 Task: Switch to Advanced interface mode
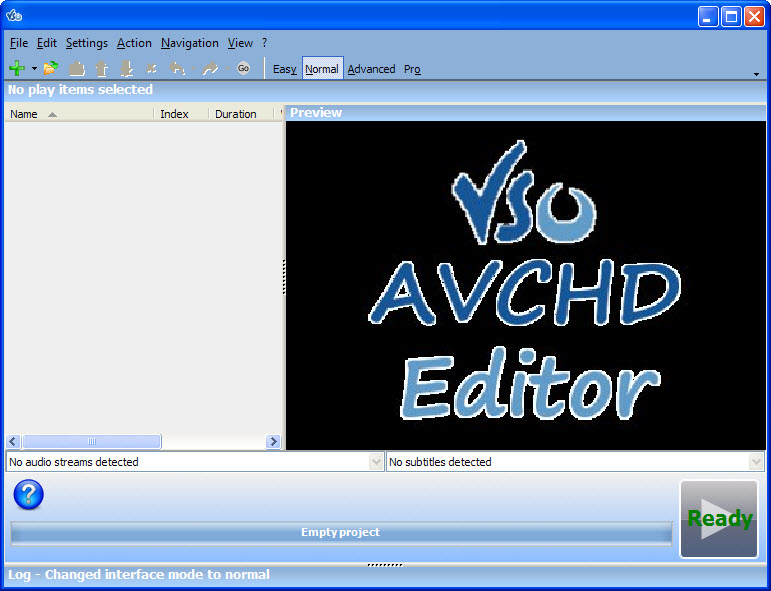pyautogui.click(x=371, y=69)
